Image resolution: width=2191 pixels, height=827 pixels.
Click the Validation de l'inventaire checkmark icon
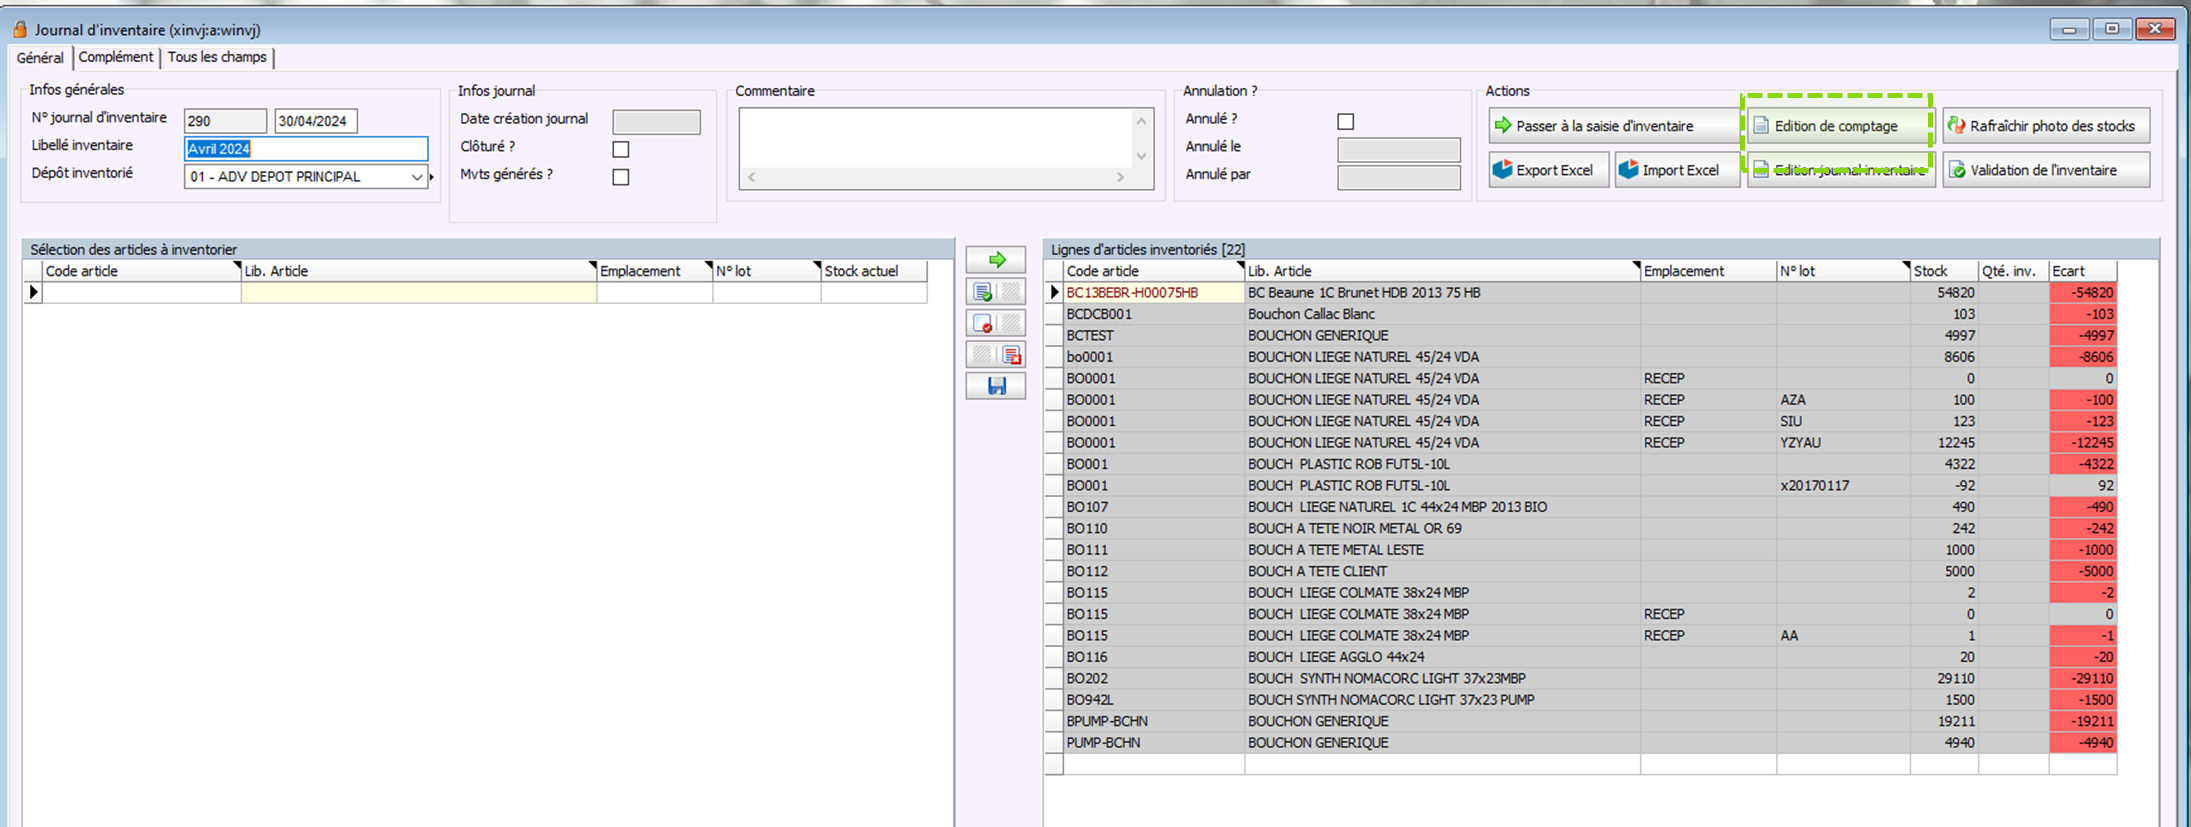click(x=1957, y=170)
